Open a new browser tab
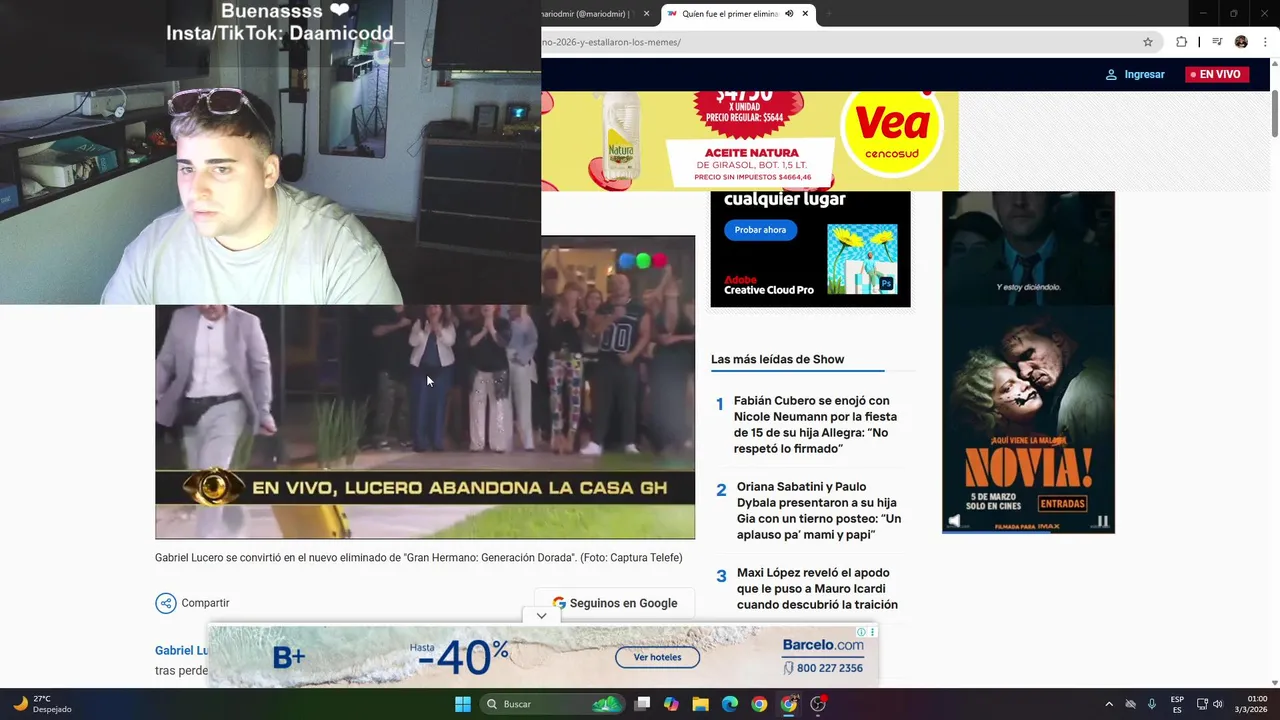This screenshot has height=720, width=1280. tap(828, 14)
